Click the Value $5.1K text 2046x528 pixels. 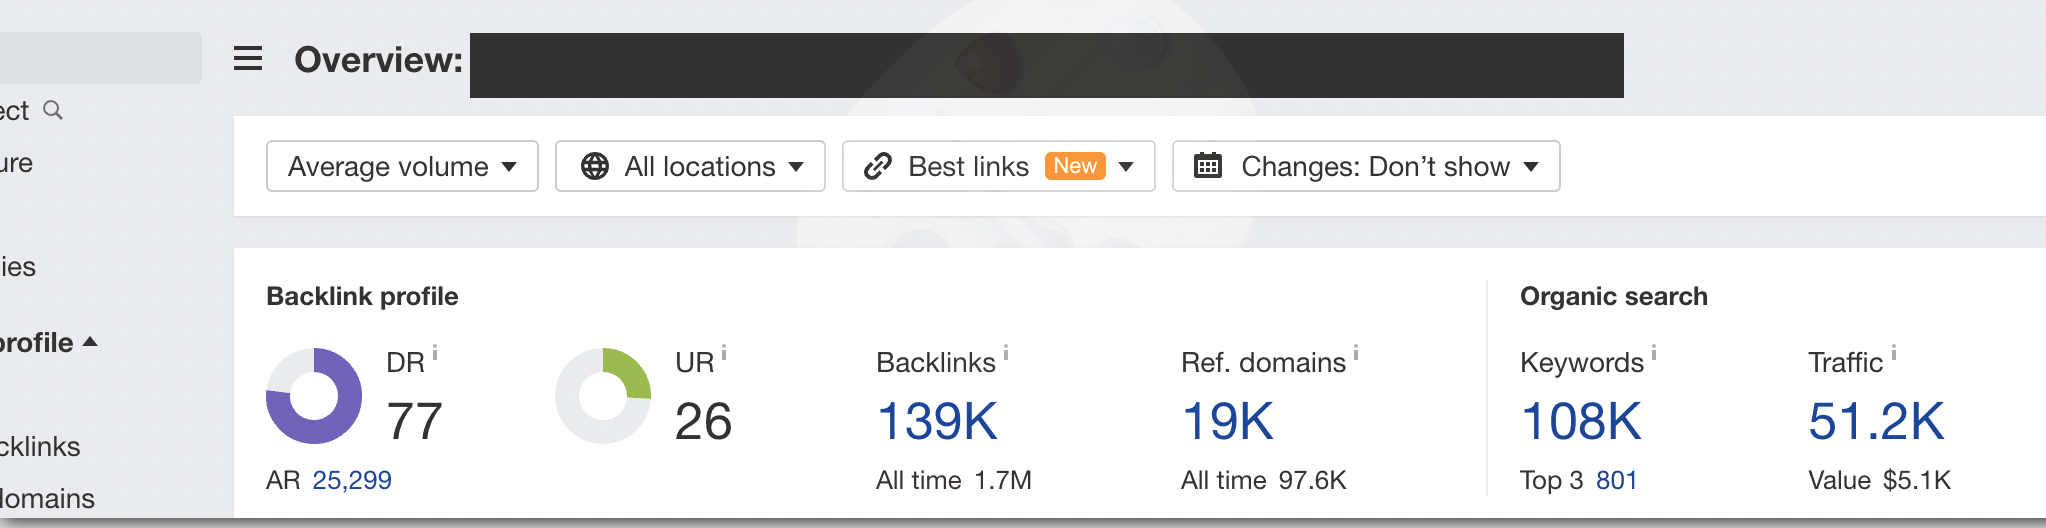coord(1879,480)
